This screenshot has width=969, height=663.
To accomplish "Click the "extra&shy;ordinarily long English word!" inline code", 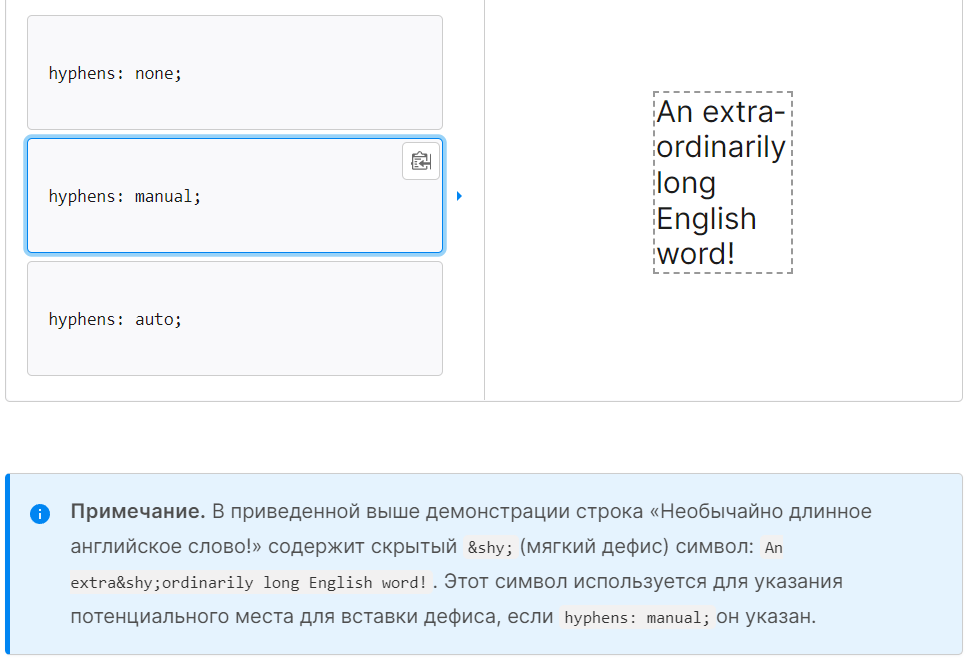I will [x=250, y=582].
